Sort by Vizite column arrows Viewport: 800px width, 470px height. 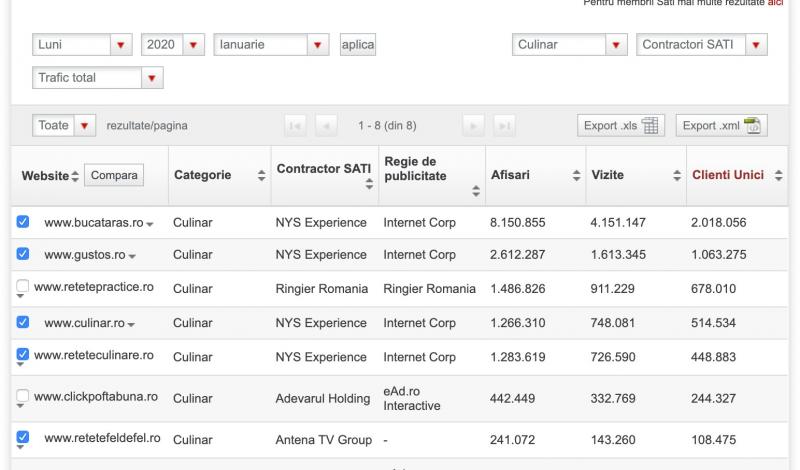(677, 176)
